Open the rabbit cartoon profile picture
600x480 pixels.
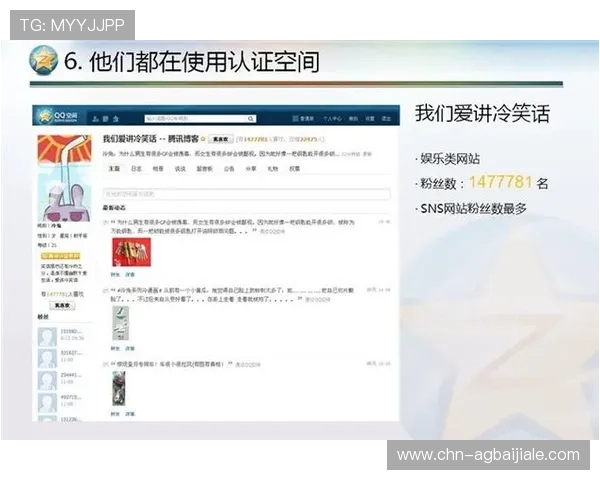click(65, 178)
